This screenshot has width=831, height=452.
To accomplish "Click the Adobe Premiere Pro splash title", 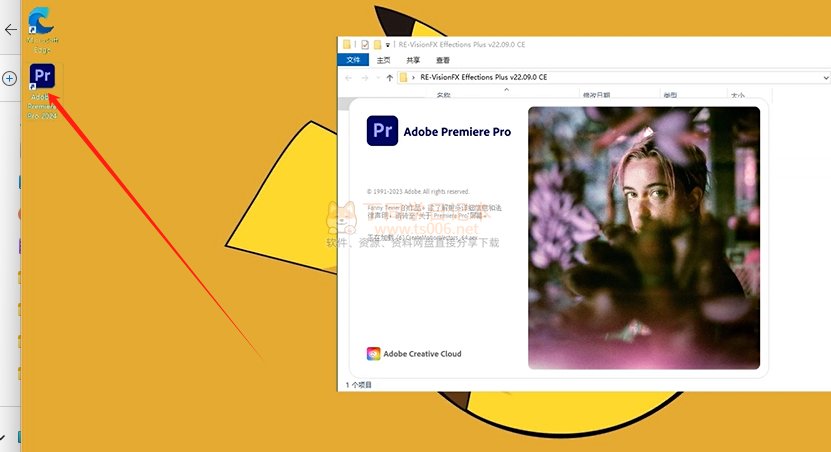I will coord(457,131).
